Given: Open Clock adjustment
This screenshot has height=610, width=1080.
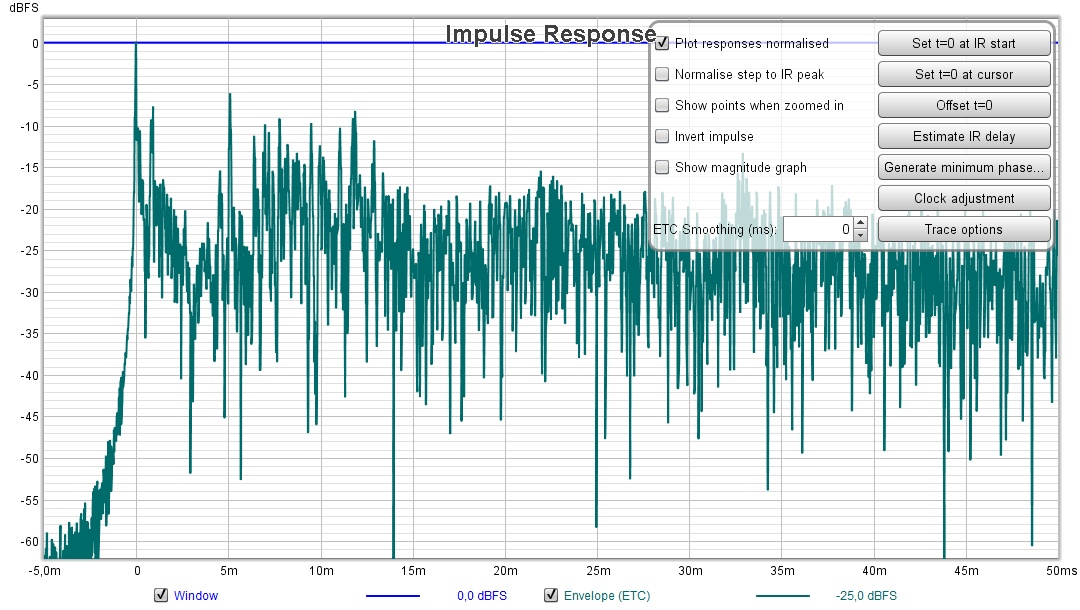Looking at the screenshot, I should point(964,198).
